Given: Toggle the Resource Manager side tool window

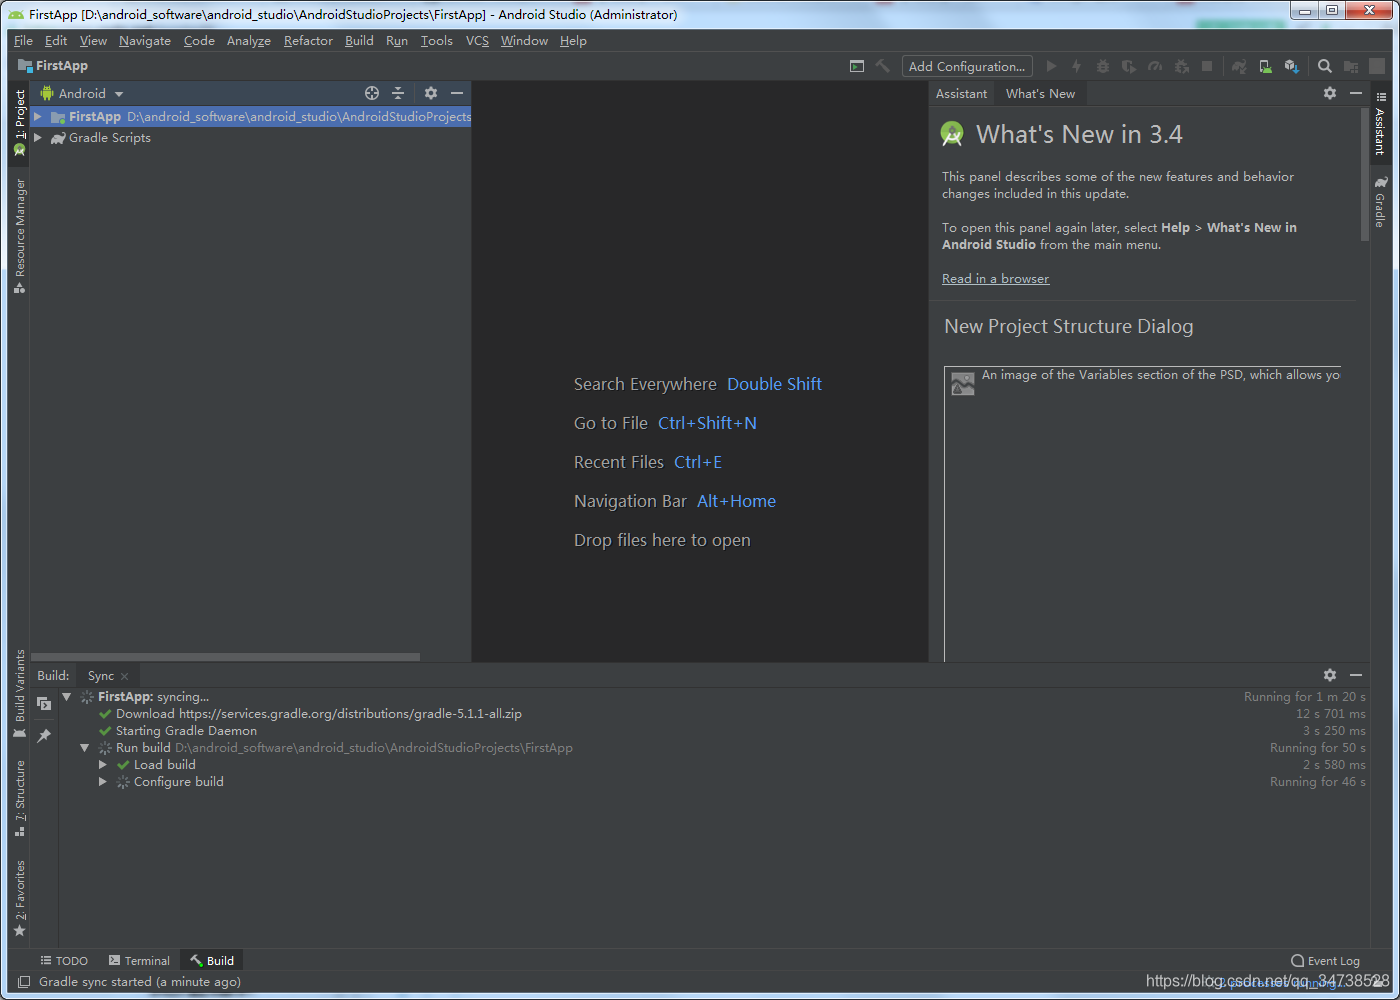Looking at the screenshot, I should click(x=20, y=236).
